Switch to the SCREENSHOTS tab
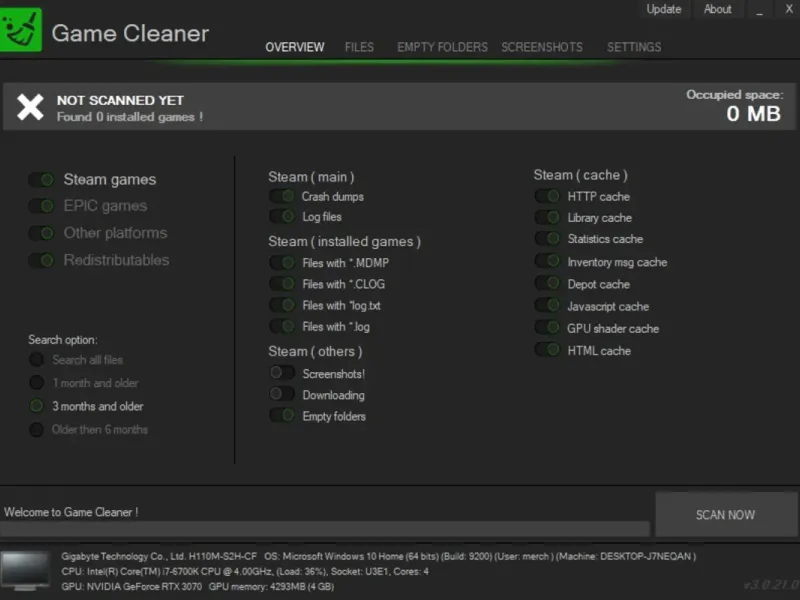Viewport: 800px width, 600px height. pos(542,47)
